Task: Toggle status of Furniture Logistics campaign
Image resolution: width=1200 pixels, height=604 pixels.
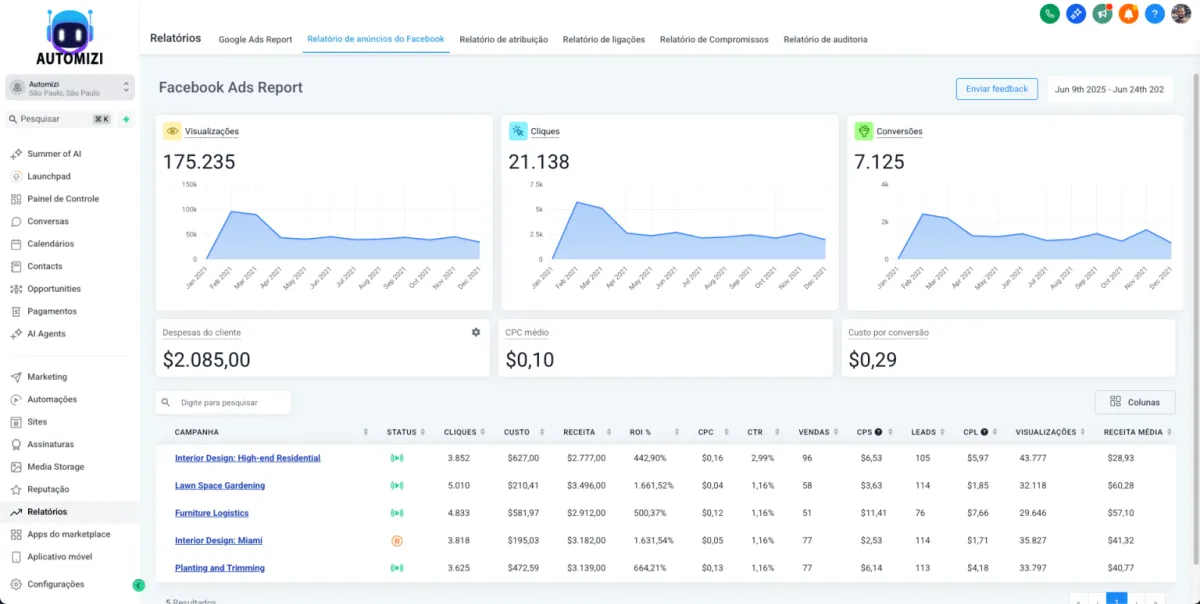Action: point(397,513)
